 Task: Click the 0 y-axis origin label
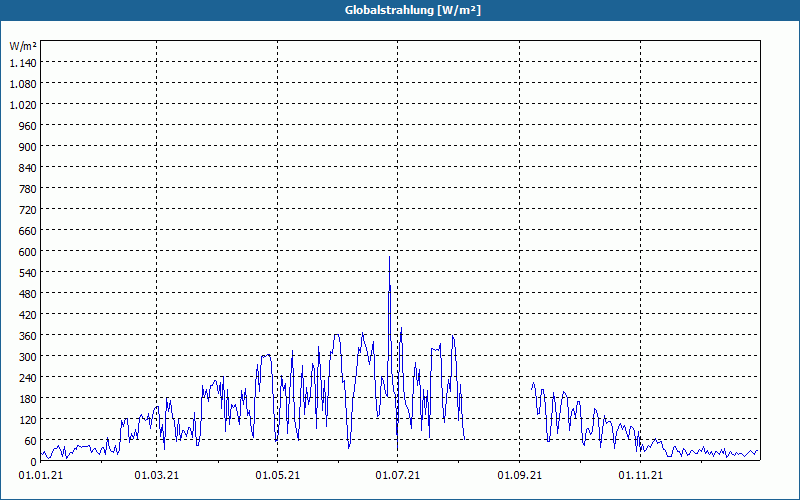[34, 461]
